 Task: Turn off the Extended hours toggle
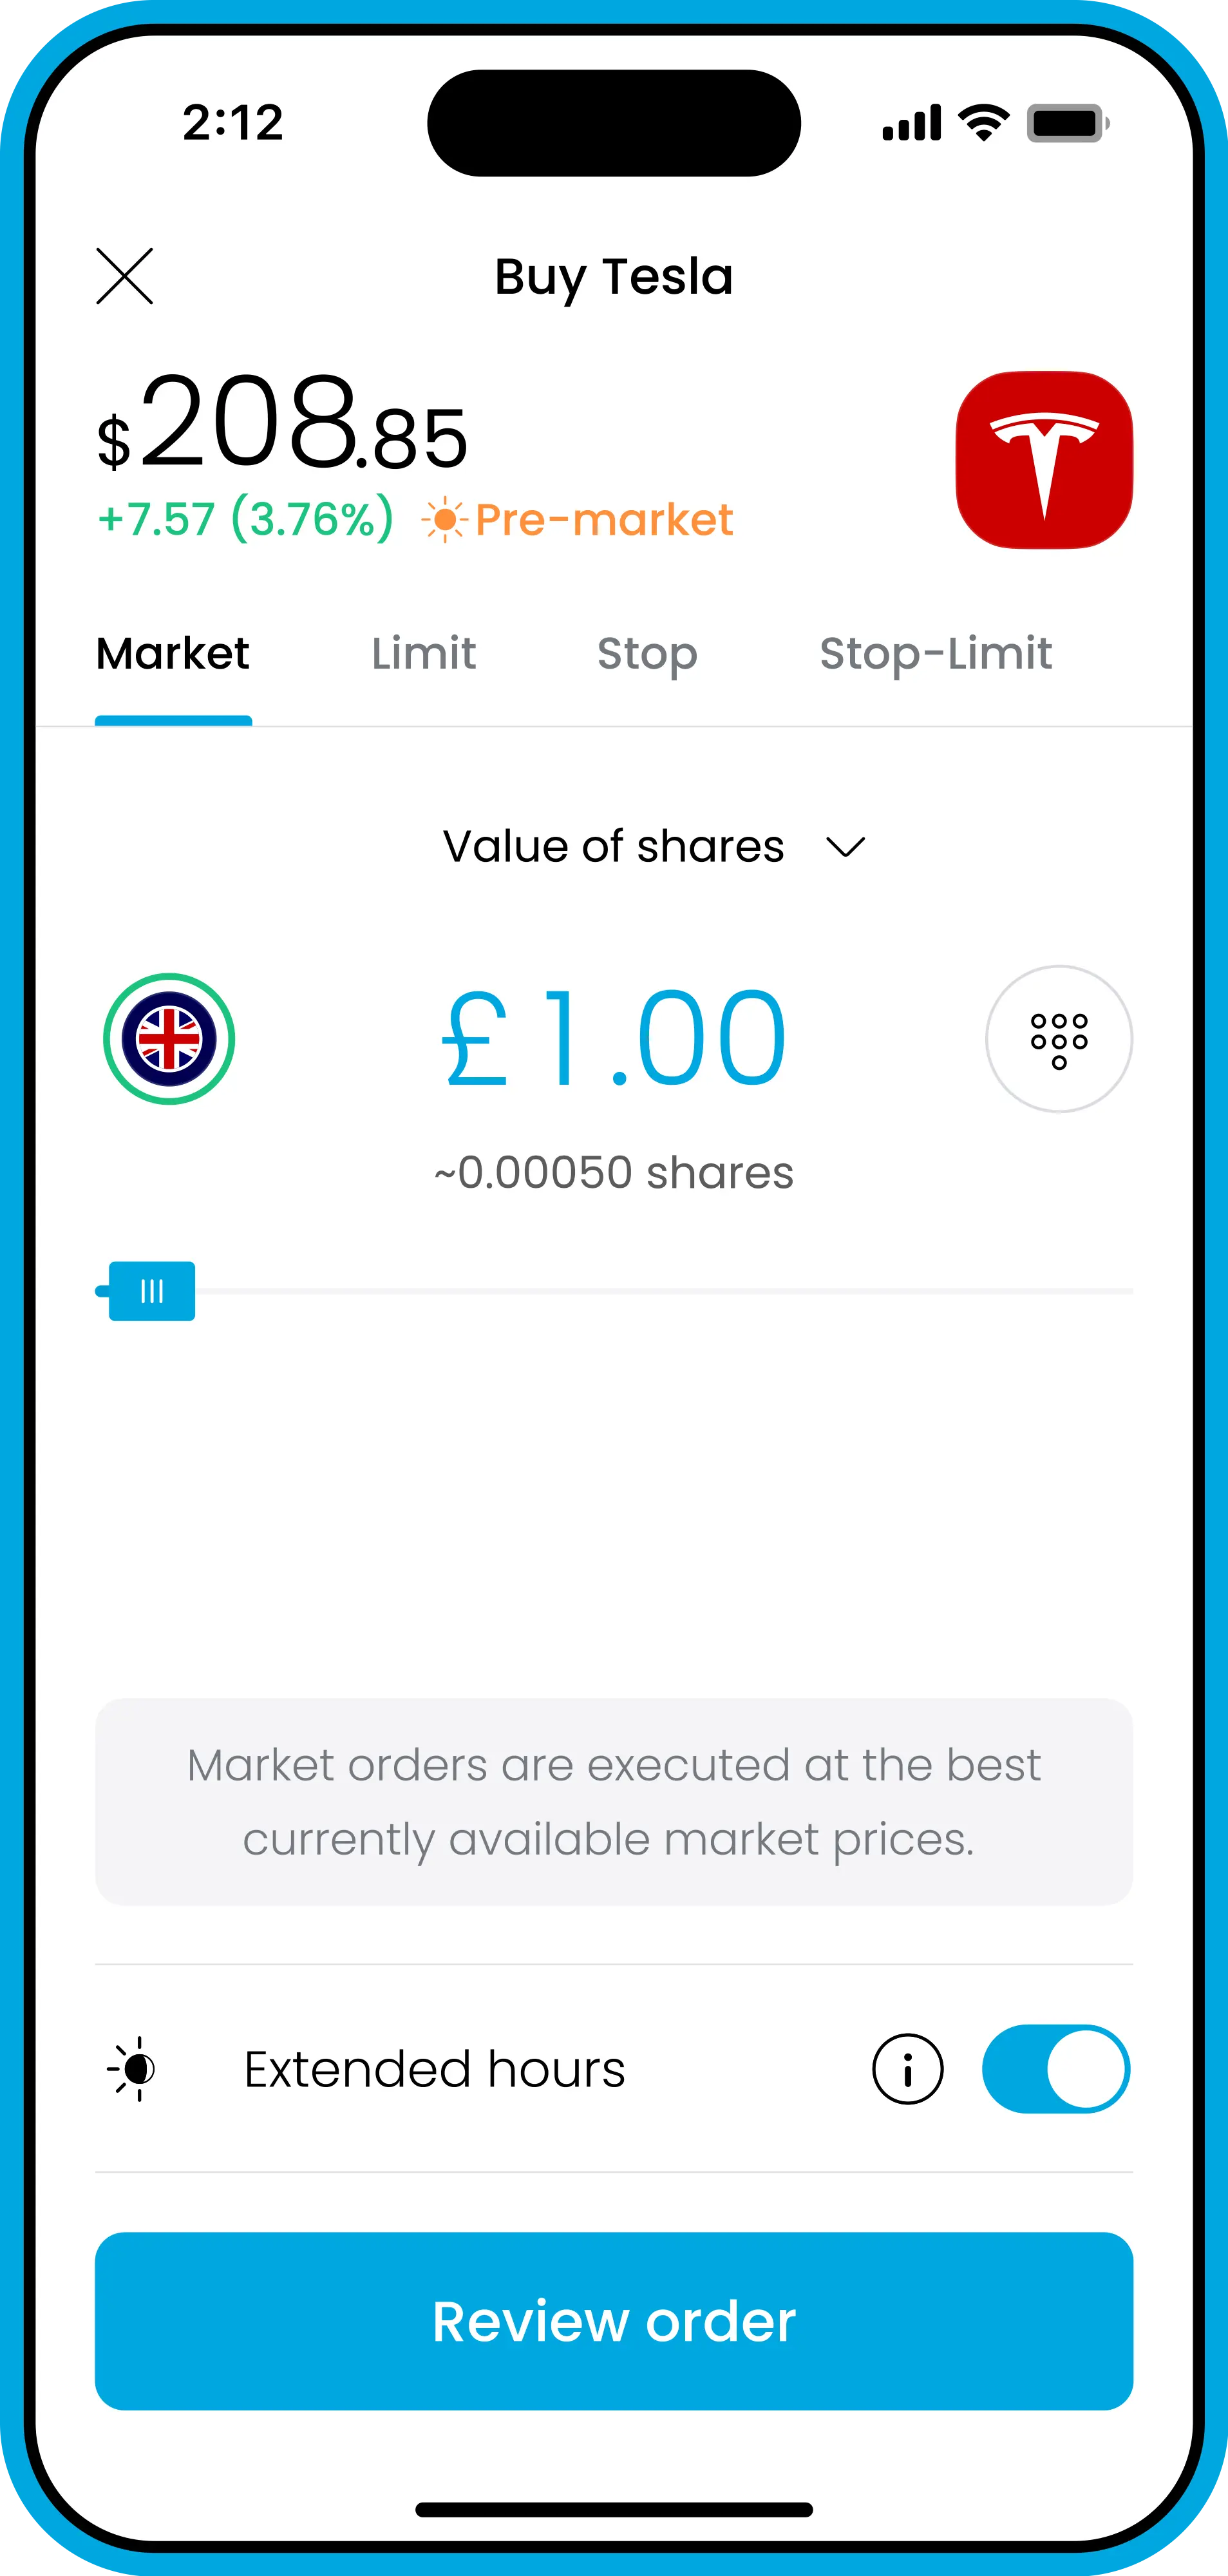(1056, 2069)
